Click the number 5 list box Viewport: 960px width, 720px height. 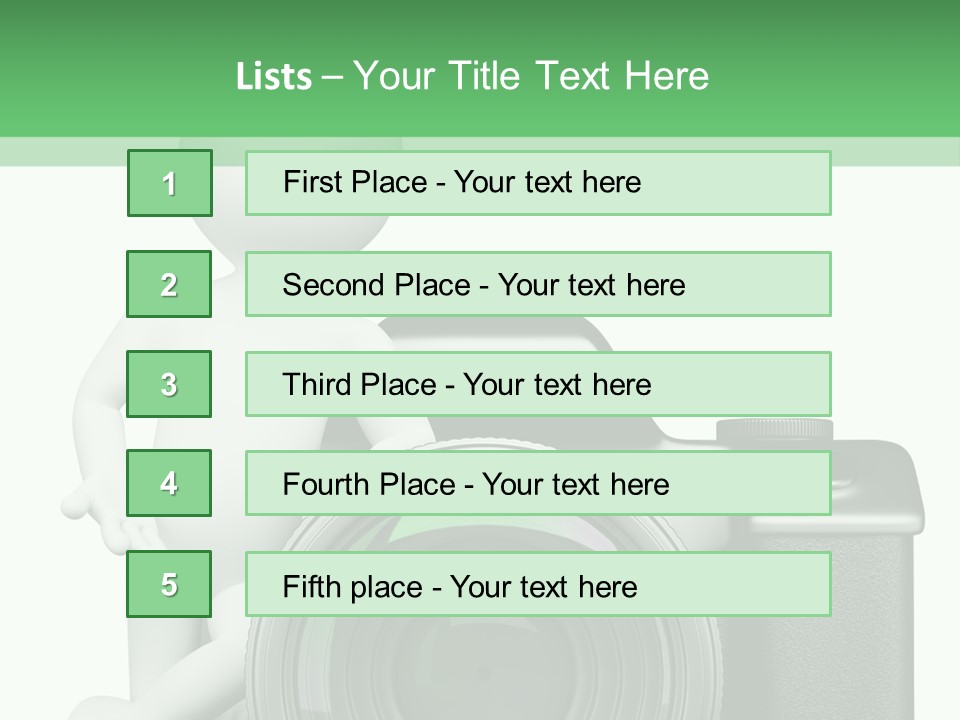[x=170, y=584]
